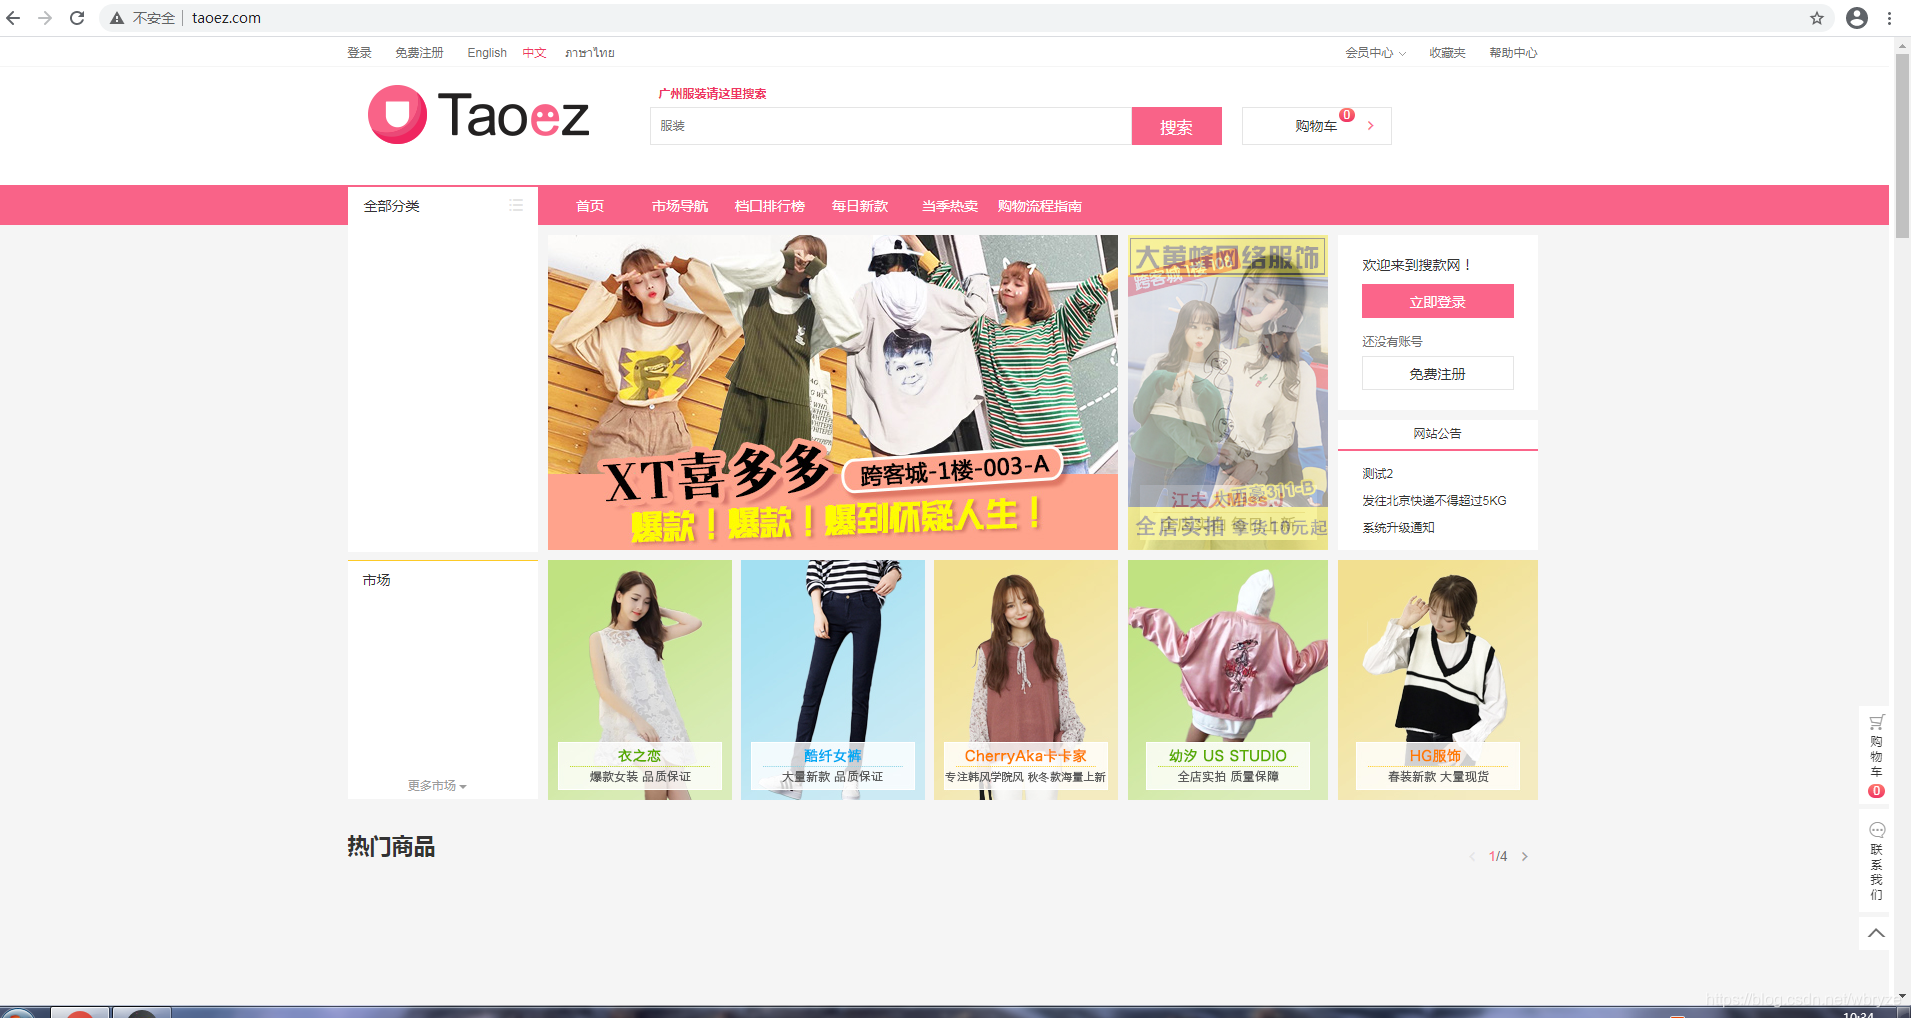Image resolution: width=1911 pixels, height=1018 pixels.
Task: Open the CherryAka卡卡家 shop thumbnail
Action: pyautogui.click(x=1026, y=680)
